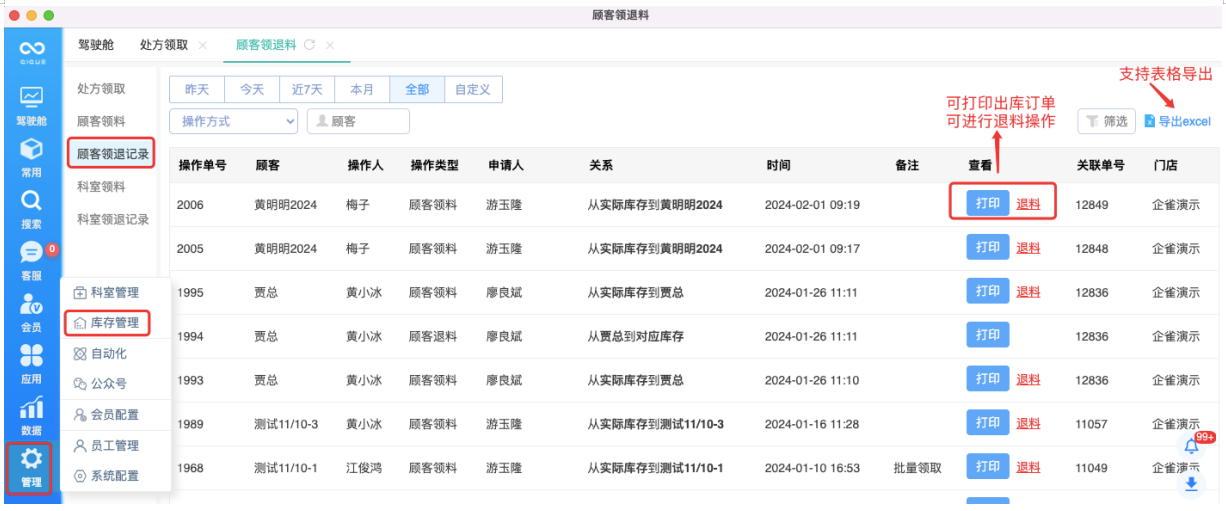The width and height of the screenshot is (1226, 511).
Task: Open 处方领取 in the left submenu
Action: click(x=101, y=89)
